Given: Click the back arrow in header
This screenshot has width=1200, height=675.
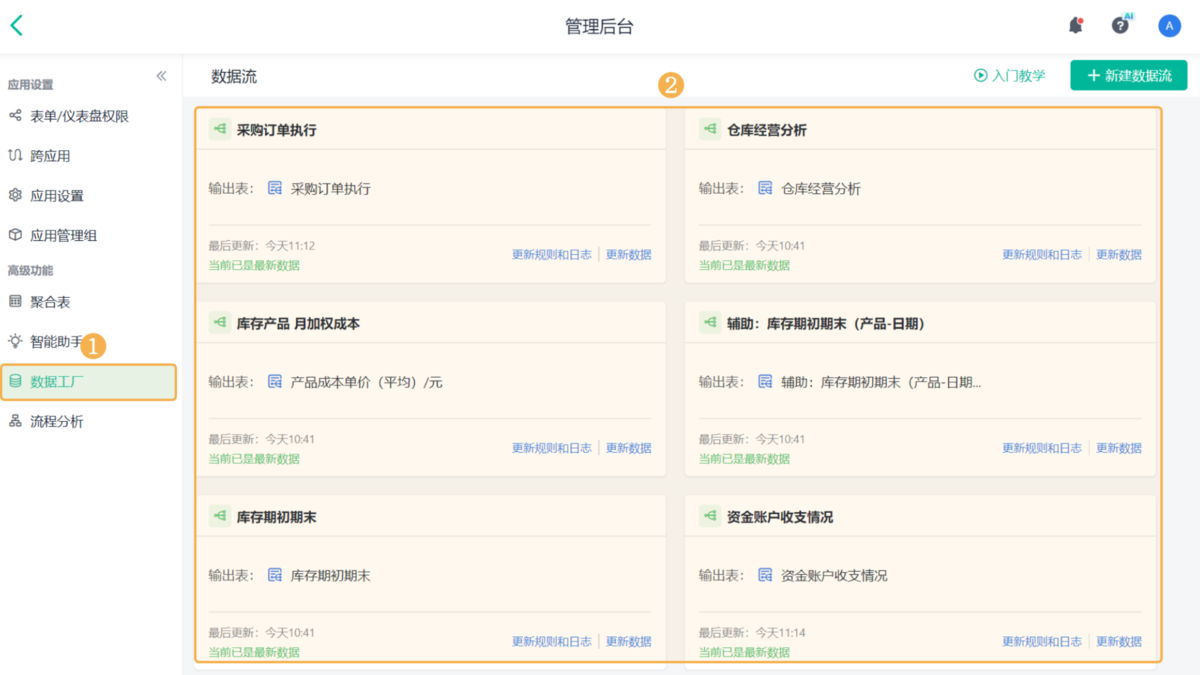Looking at the screenshot, I should point(17,26).
